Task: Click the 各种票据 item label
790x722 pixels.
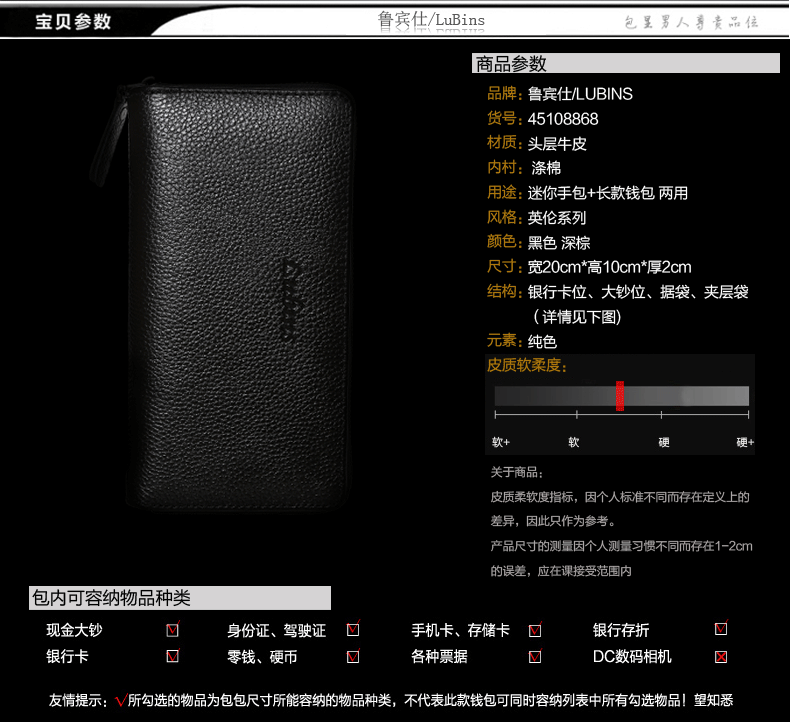Action: [439, 657]
